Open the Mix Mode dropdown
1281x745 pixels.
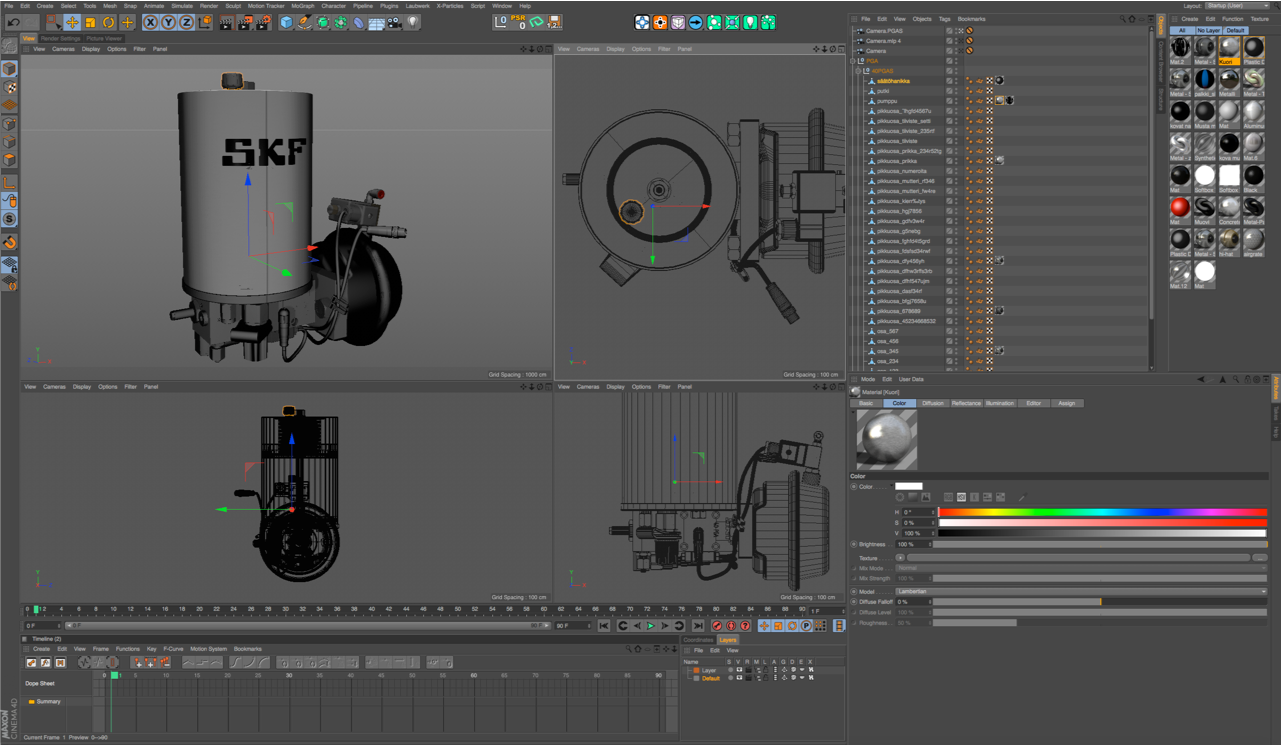coord(1082,568)
